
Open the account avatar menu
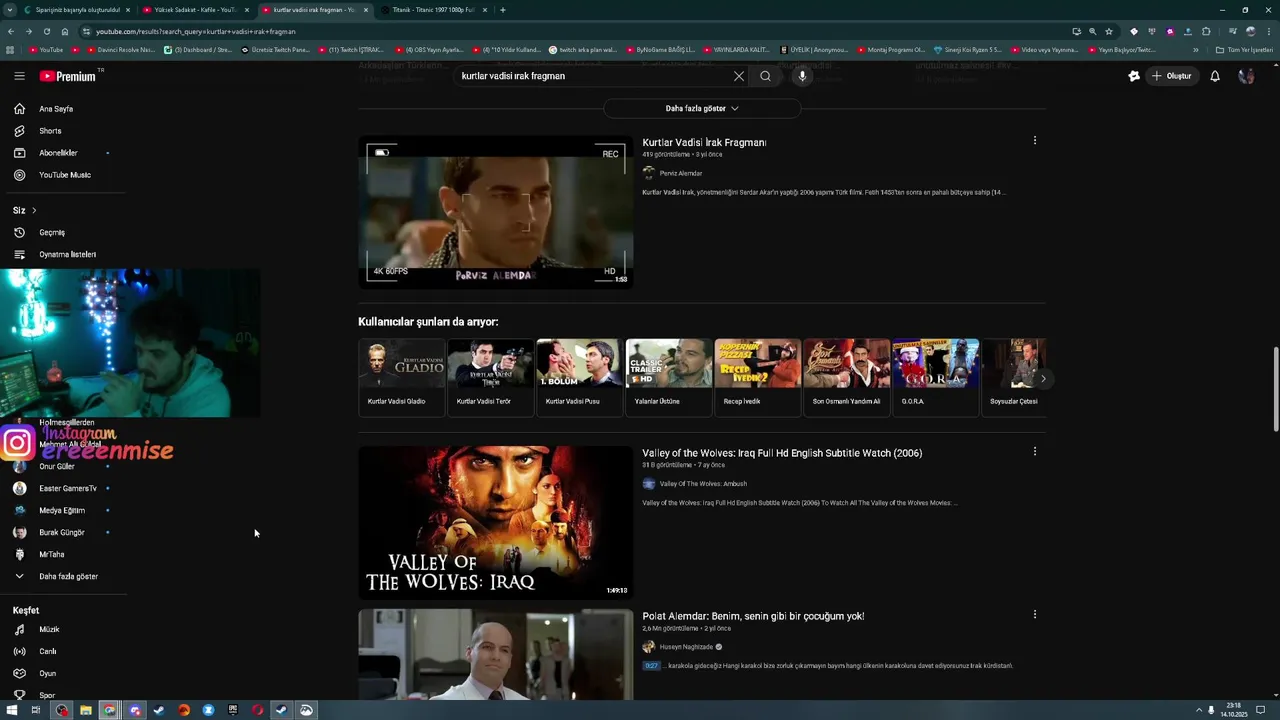[x=1246, y=76]
